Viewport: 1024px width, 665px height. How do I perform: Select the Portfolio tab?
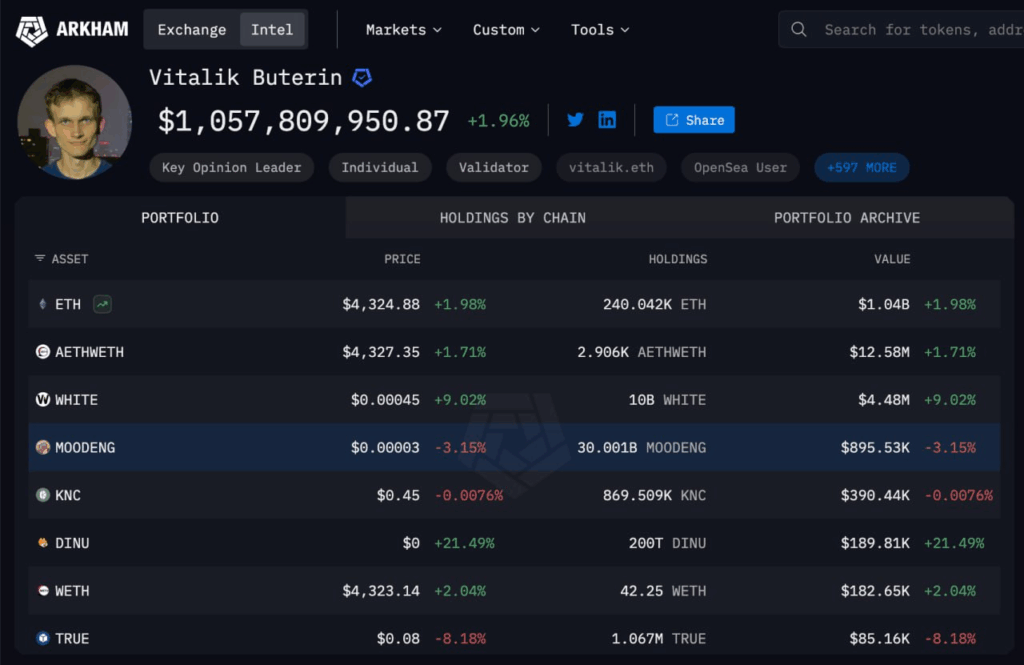[180, 218]
